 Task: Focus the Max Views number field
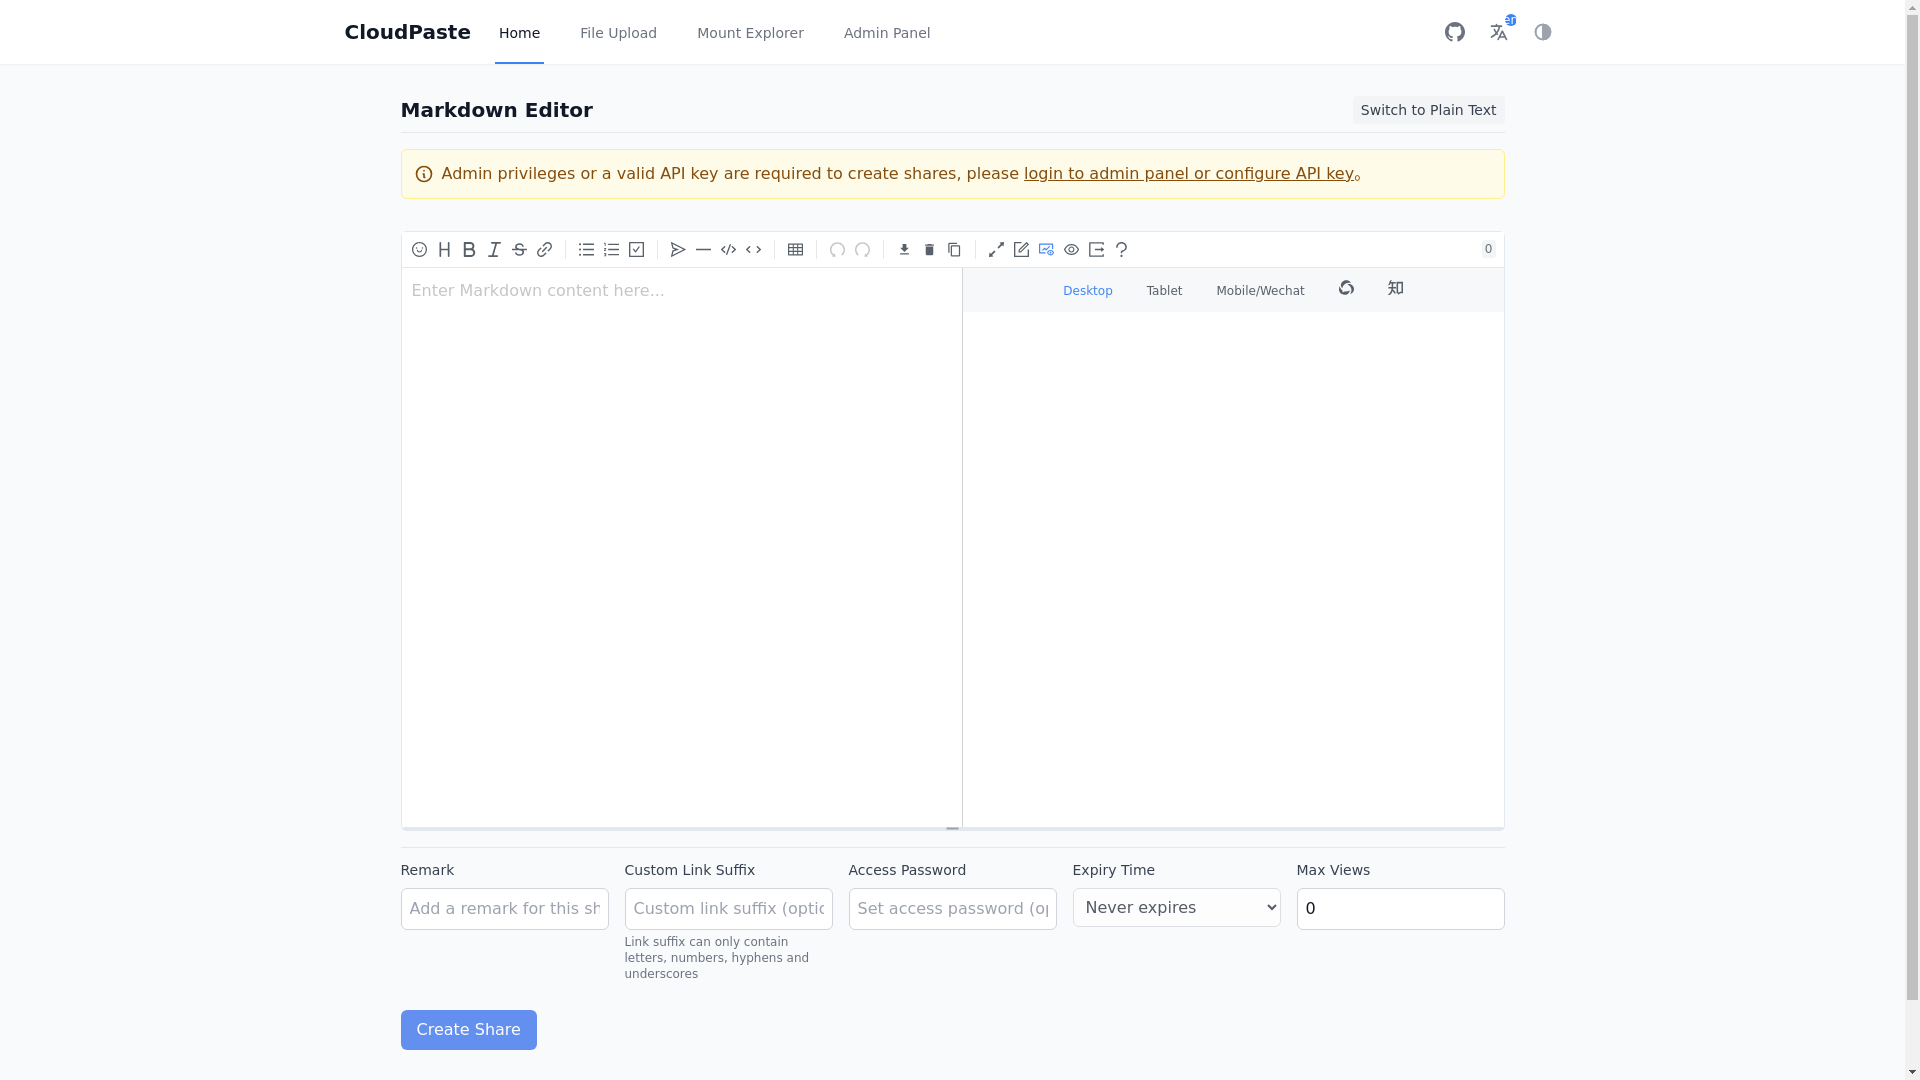click(1400, 909)
